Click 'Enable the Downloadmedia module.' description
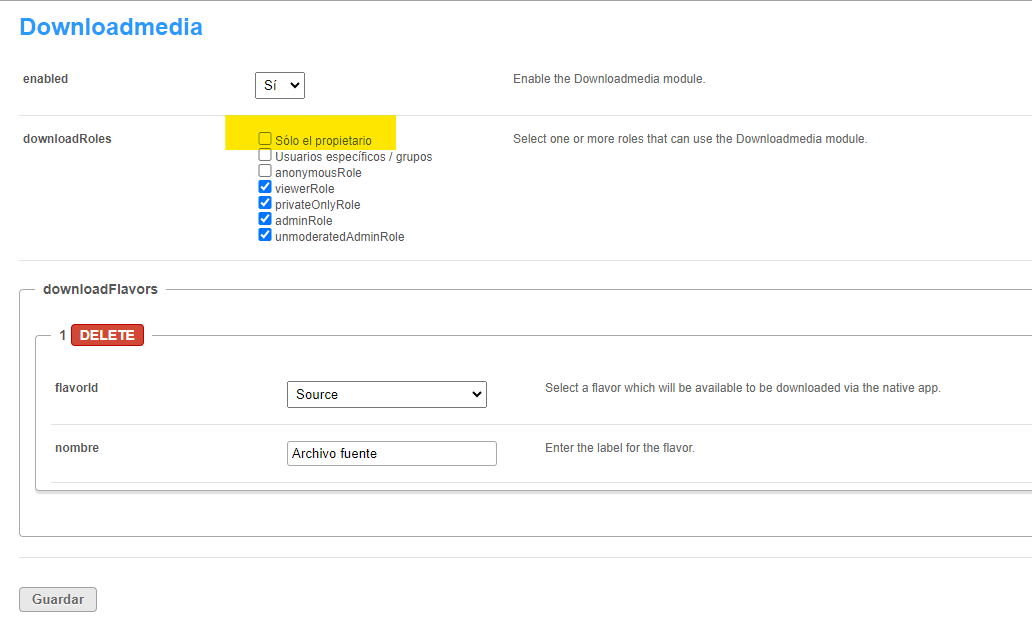1032x627 pixels. click(609, 79)
